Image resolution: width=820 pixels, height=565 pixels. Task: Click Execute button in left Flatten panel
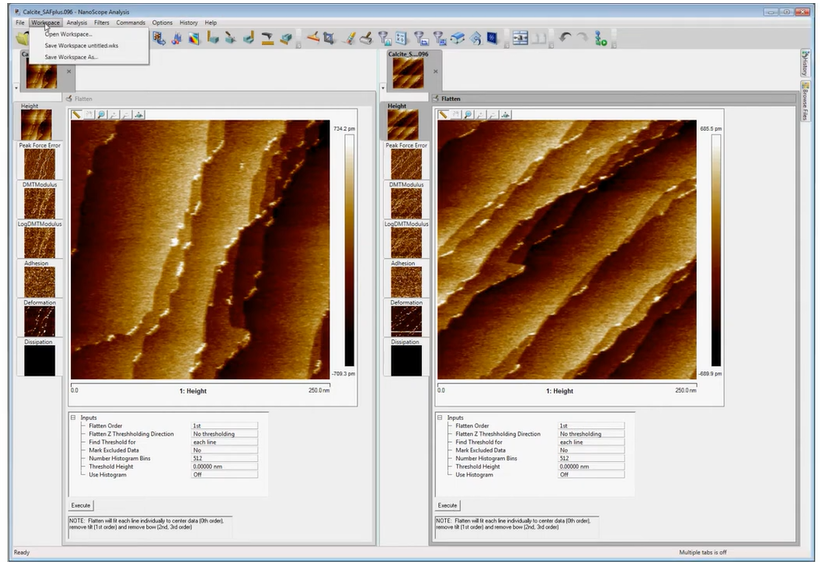[81, 505]
